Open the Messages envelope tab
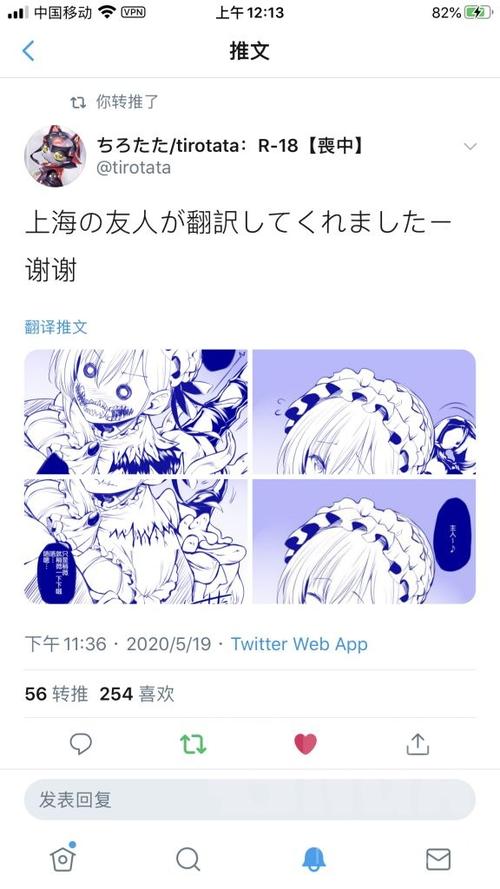The image size is (500, 889). (x=438, y=860)
